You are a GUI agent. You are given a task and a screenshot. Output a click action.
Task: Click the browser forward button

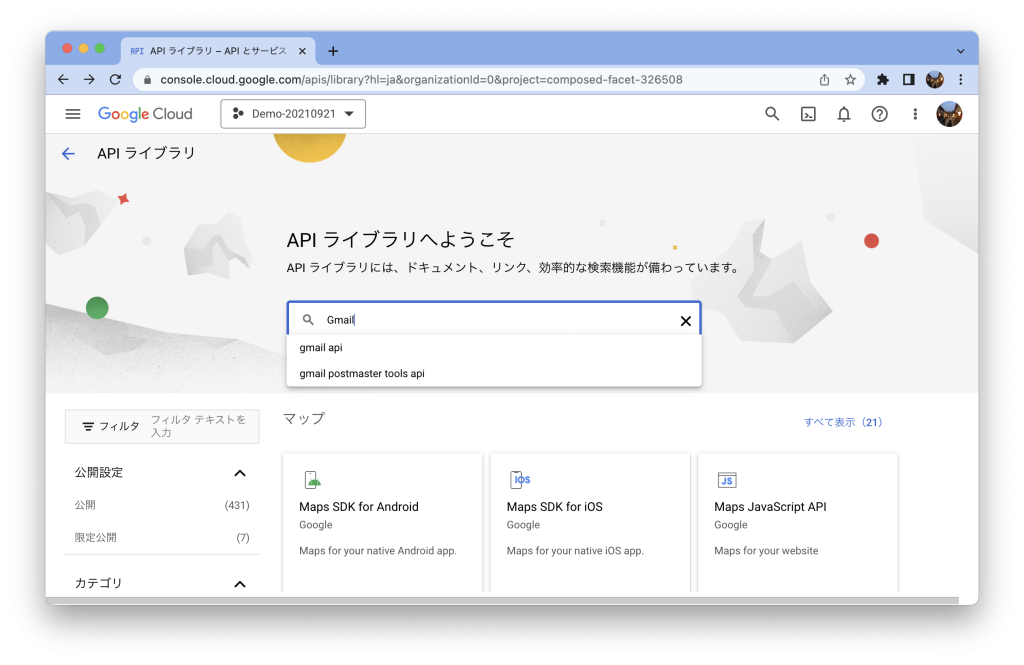(x=89, y=80)
